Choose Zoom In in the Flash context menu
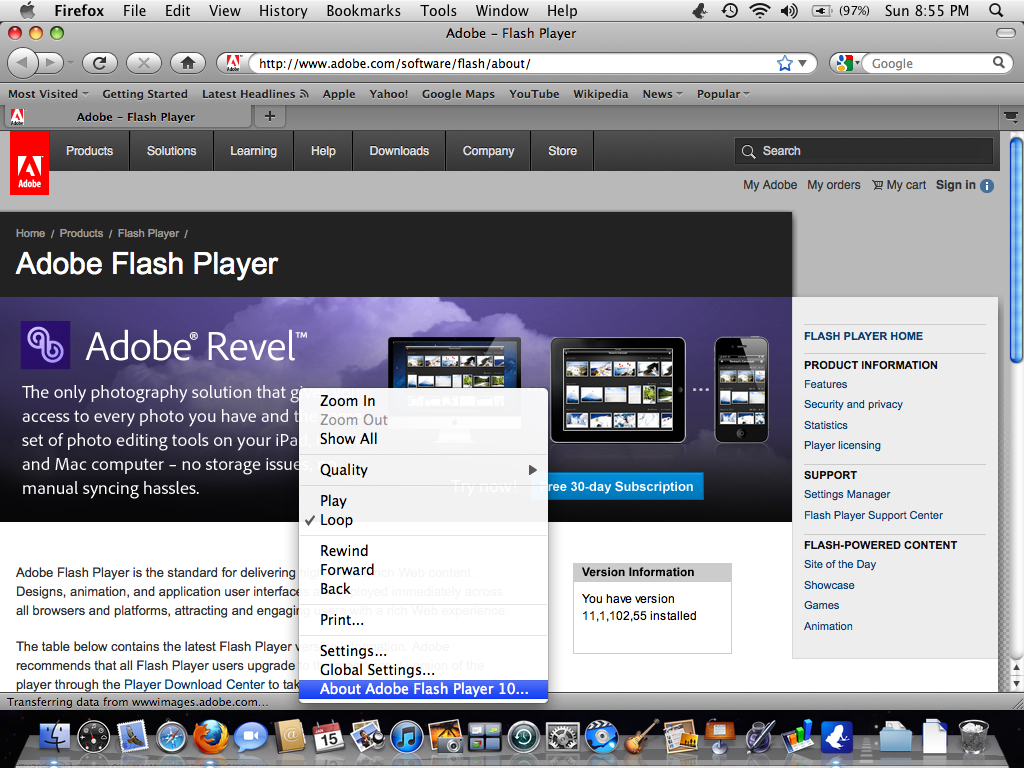The image size is (1024, 768). pyautogui.click(x=423, y=401)
